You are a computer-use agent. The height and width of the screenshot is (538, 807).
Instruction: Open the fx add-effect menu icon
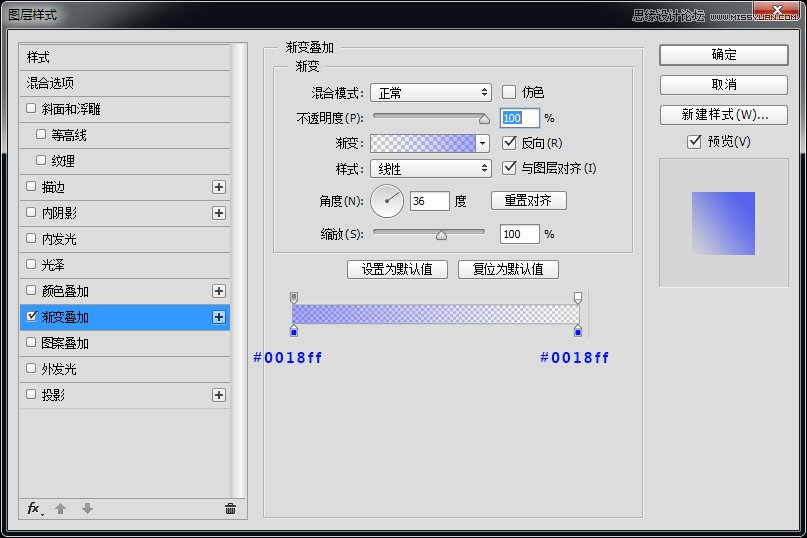(35, 509)
